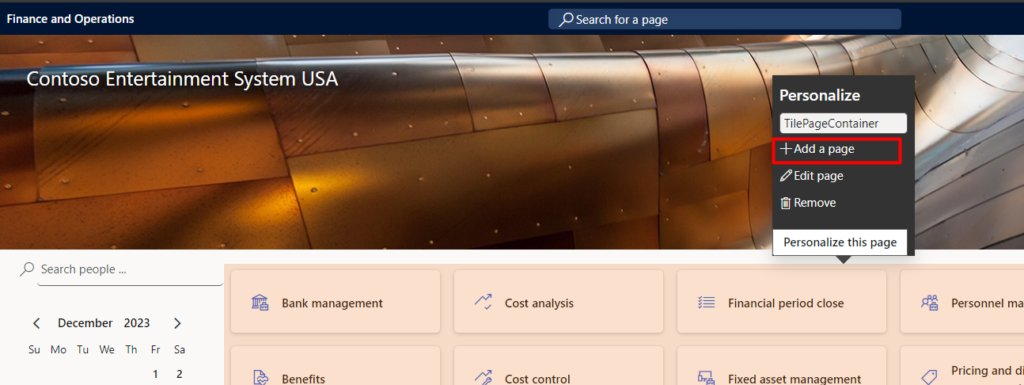Click the Fixed asset management tile icon
The height and width of the screenshot is (385, 1024).
point(706,378)
